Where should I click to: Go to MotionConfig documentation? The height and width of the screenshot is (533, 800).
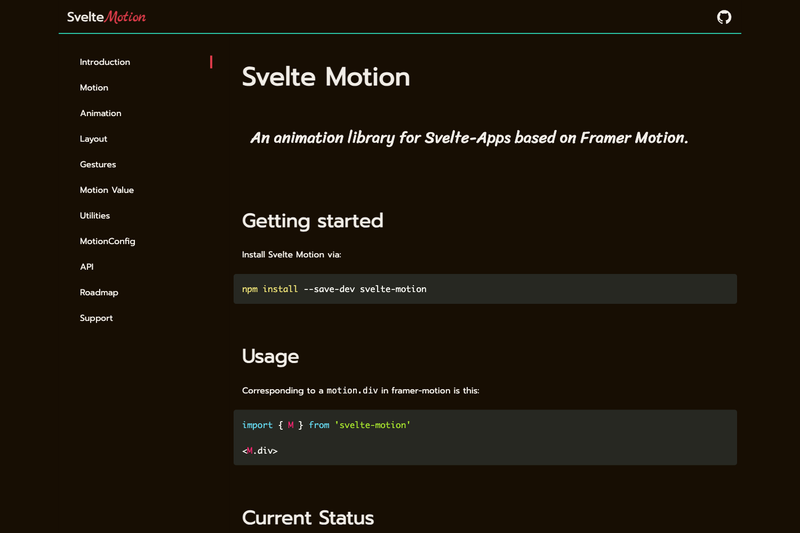pyautogui.click(x=107, y=241)
